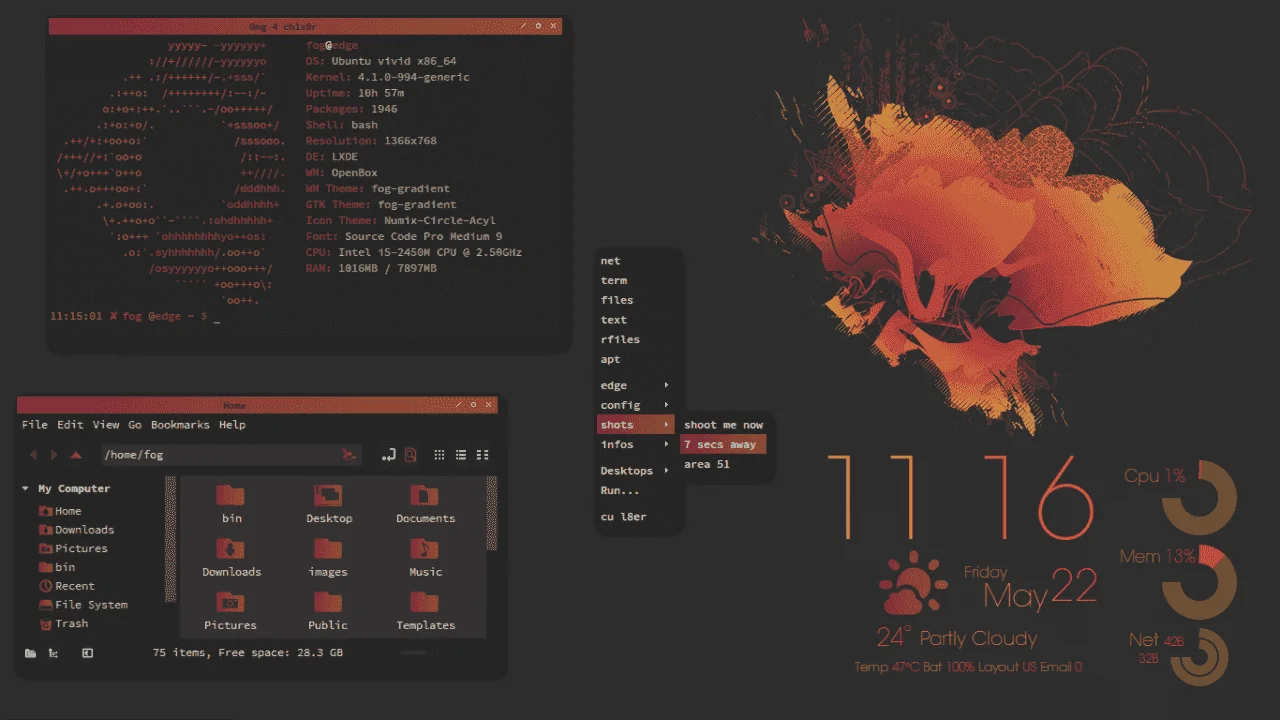Show tree view in sidebar
Image resolution: width=1280 pixels, height=720 pixels.
(53, 653)
